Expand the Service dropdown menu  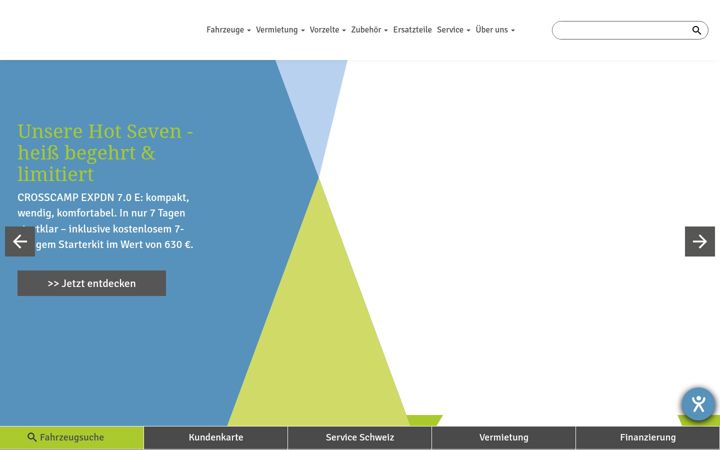453,30
